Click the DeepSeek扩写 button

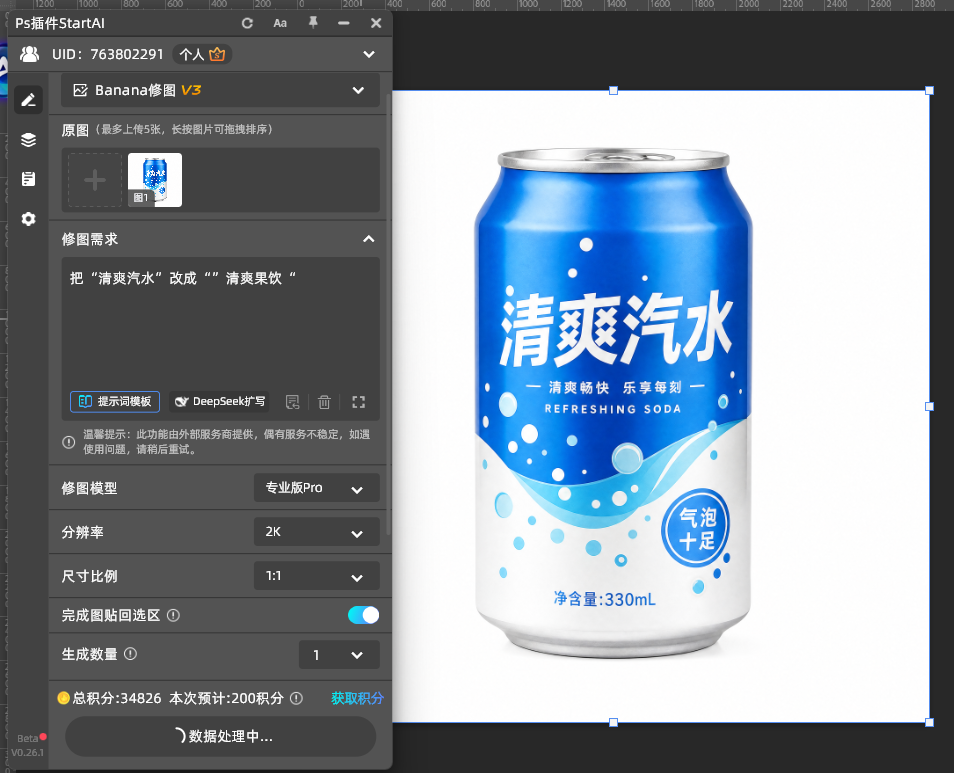click(x=220, y=402)
